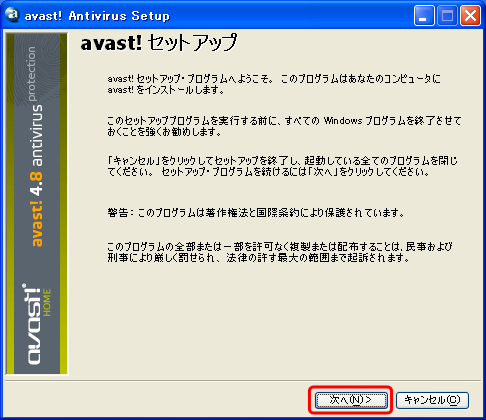Image resolution: width=486 pixels, height=420 pixels.
Task: Click the "avast! セットアップ" heading
Action: point(159,43)
